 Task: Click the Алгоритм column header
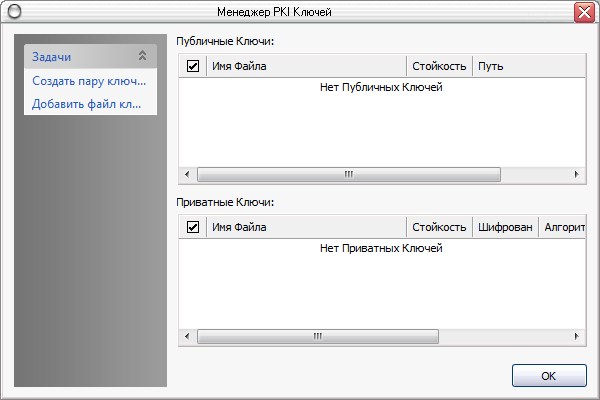coord(563,227)
